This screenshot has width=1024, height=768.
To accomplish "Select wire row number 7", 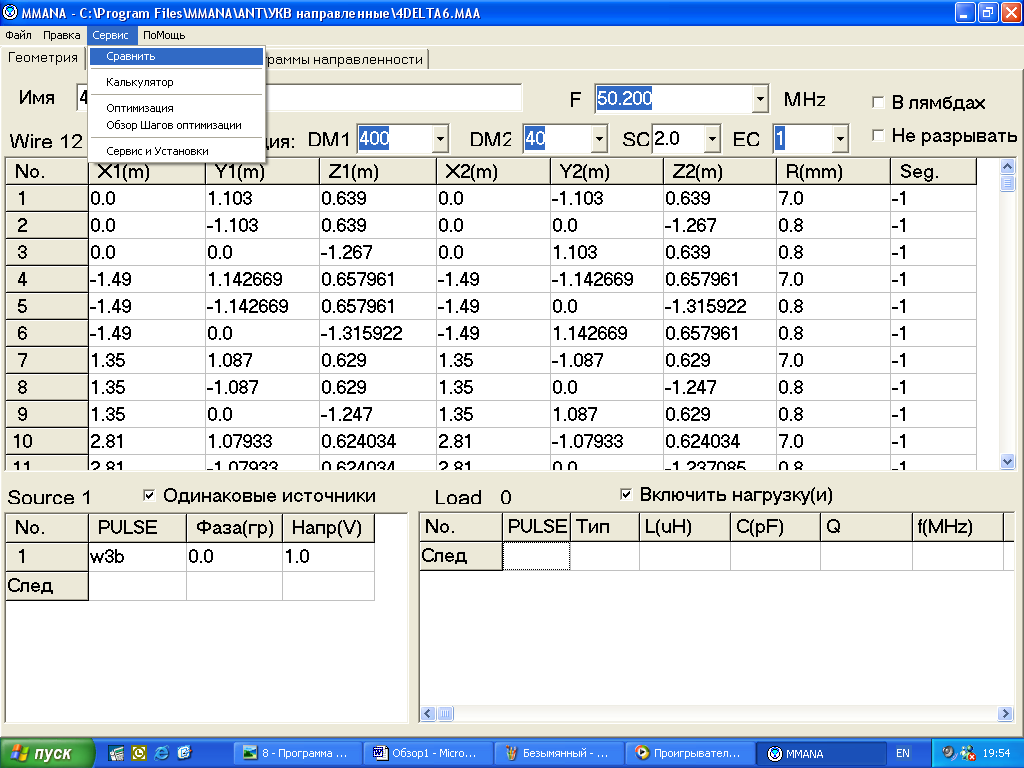I will 46,360.
